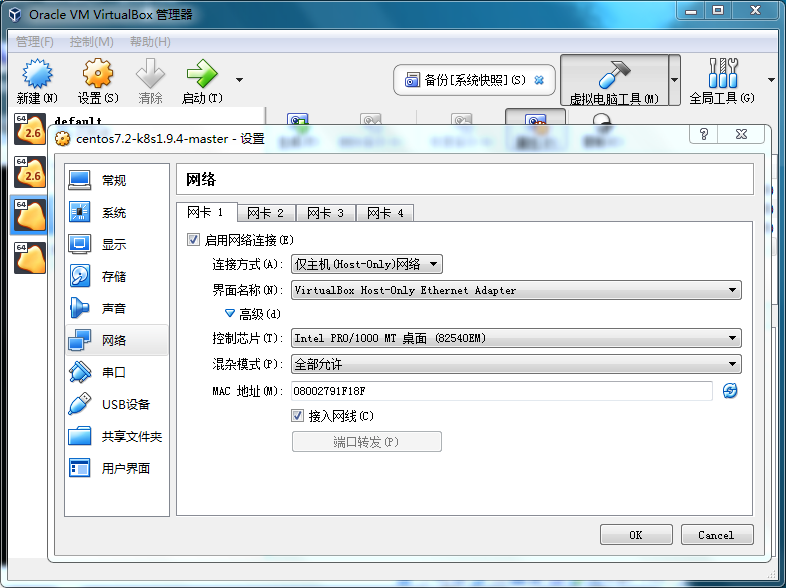Open 显示 (Display) settings category
Screen dimensions: 786x588
[x=117, y=245]
